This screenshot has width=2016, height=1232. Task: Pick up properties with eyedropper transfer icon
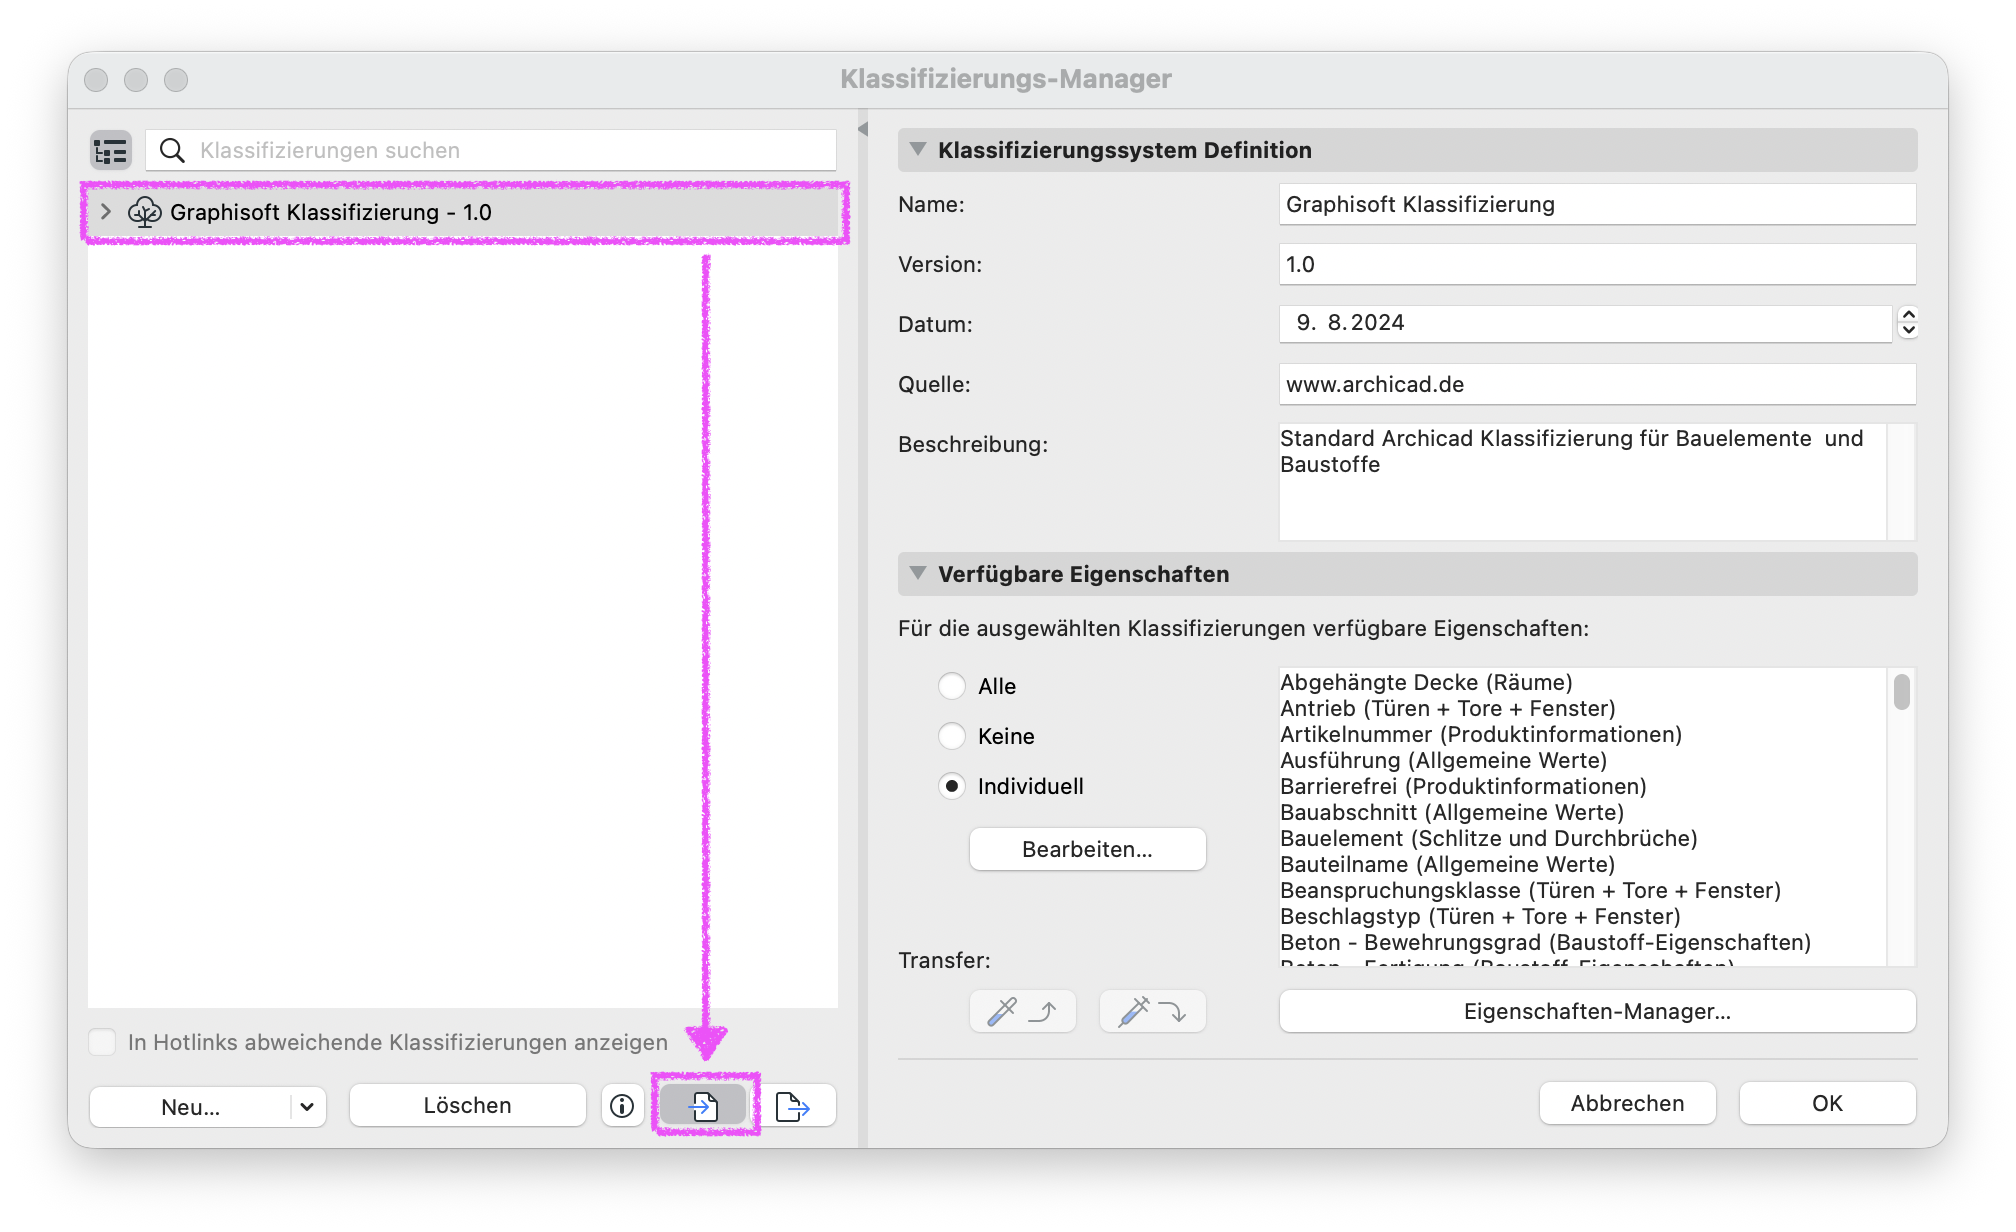(1022, 1011)
